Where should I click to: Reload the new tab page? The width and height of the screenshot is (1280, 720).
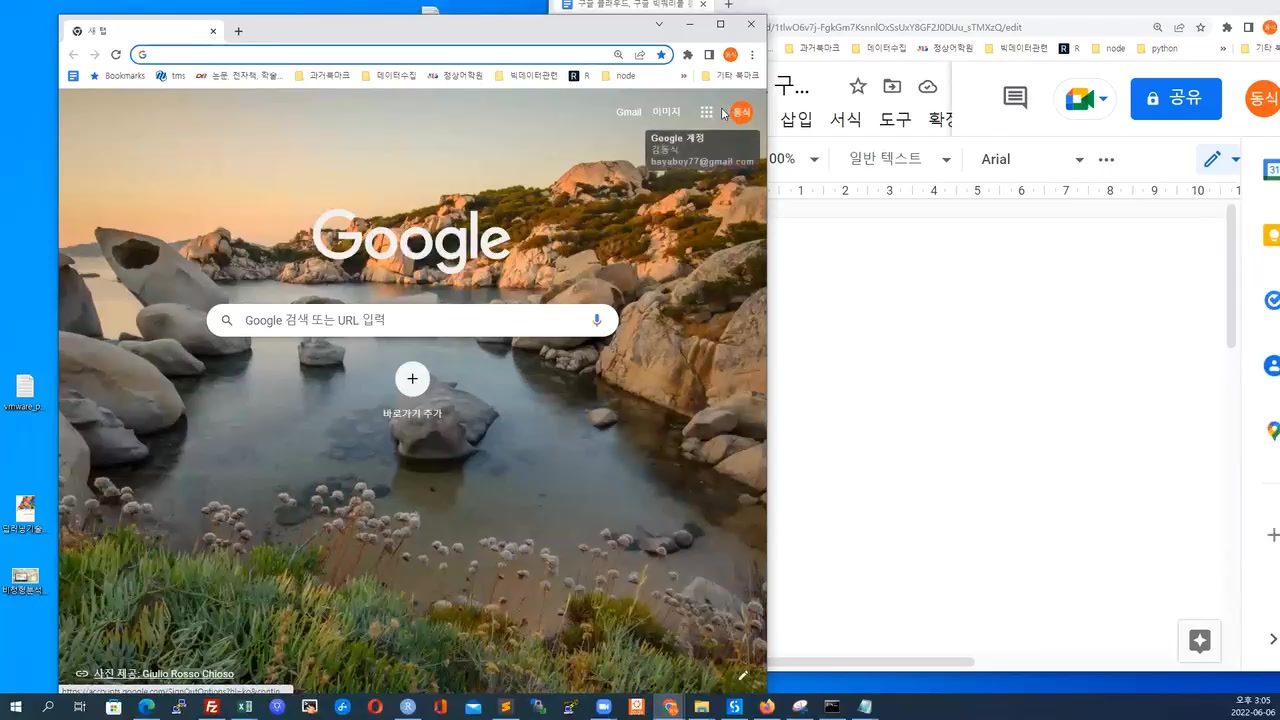point(116,55)
